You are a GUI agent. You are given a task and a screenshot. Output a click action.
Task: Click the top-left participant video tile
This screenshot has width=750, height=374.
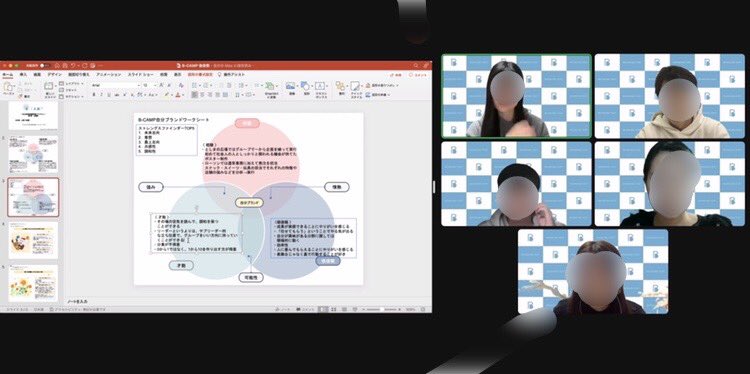[x=517, y=96]
